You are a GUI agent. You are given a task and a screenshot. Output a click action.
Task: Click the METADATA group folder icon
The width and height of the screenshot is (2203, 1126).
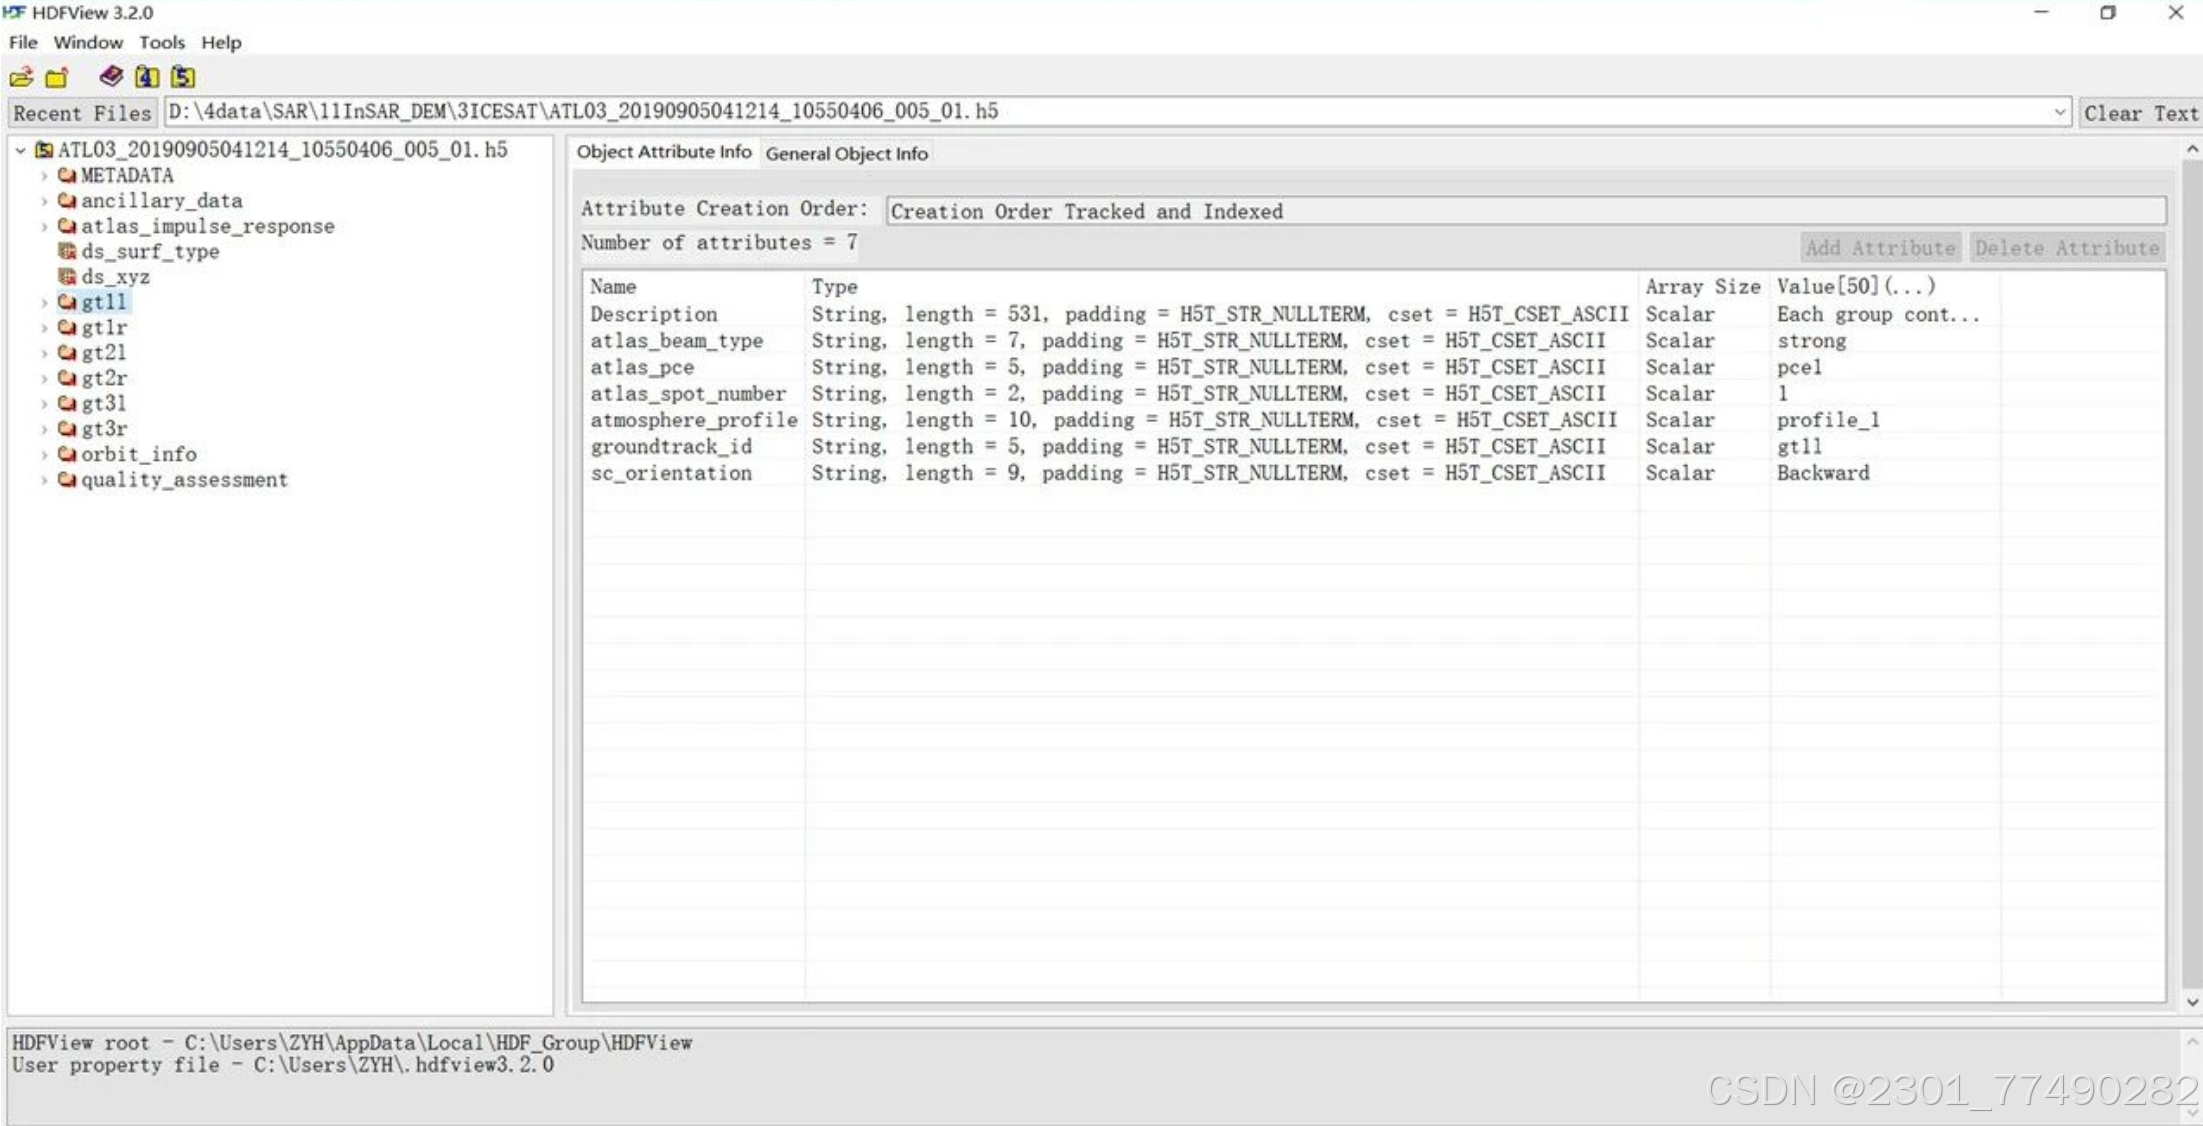coord(67,175)
